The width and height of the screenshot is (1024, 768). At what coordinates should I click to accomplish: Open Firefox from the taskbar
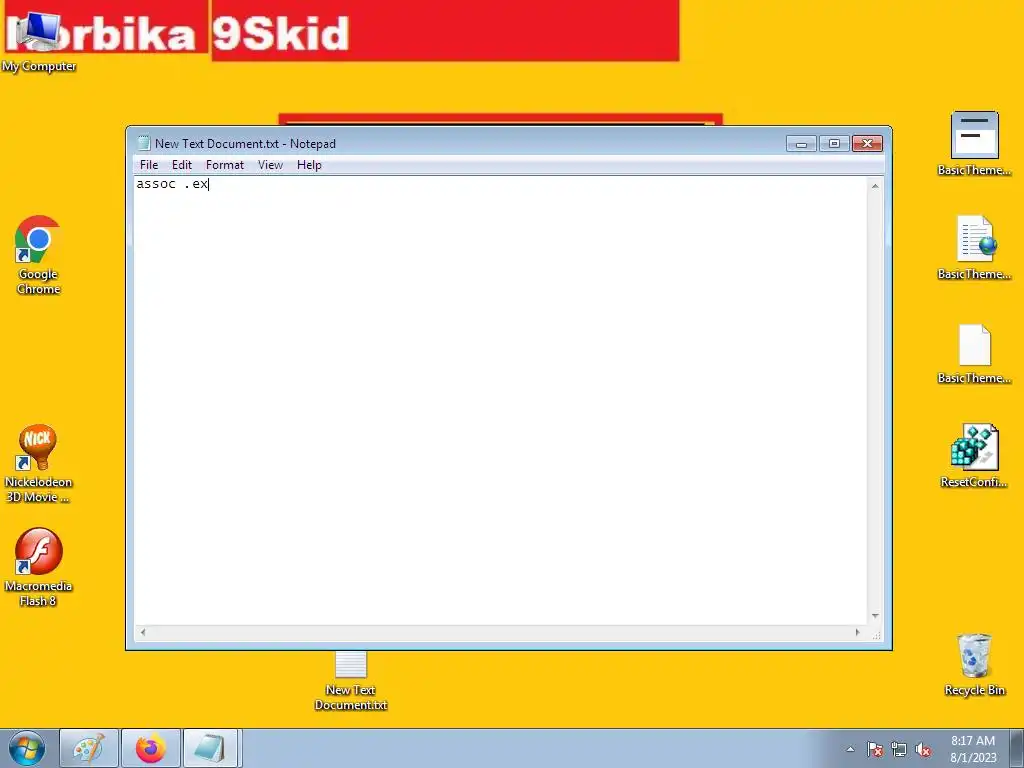[151, 748]
